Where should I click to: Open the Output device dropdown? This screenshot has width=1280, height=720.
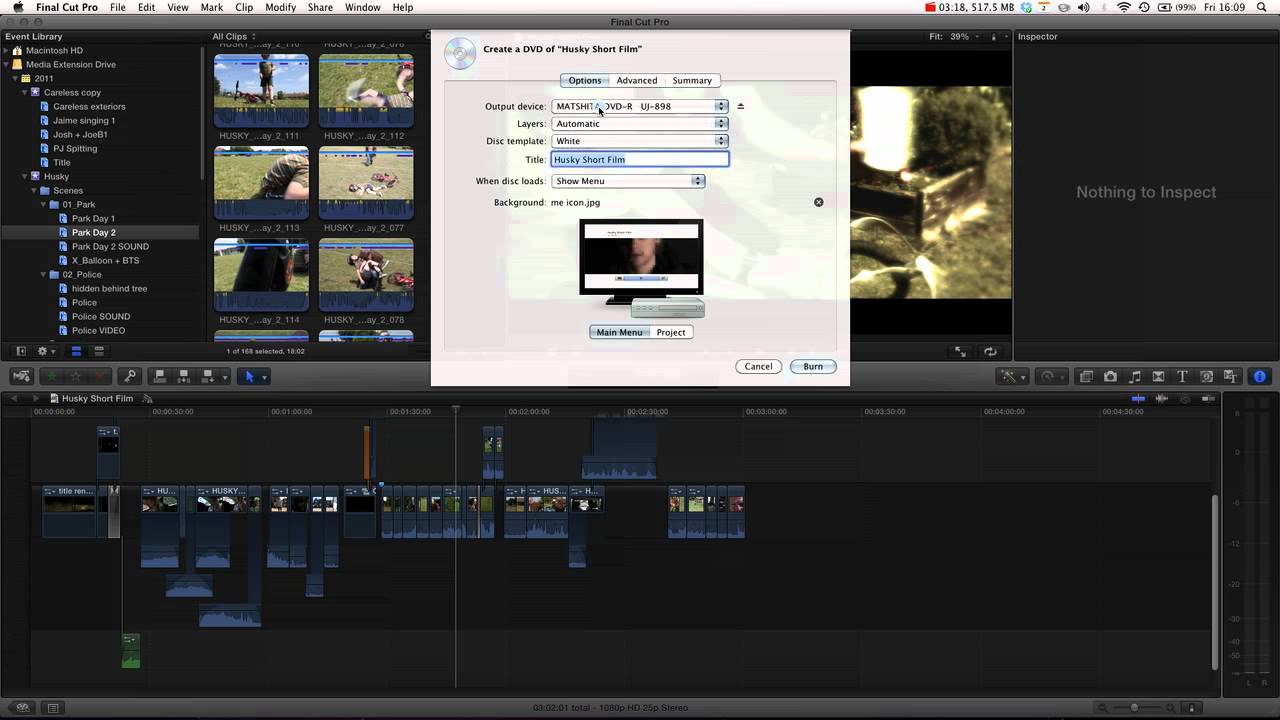click(639, 106)
